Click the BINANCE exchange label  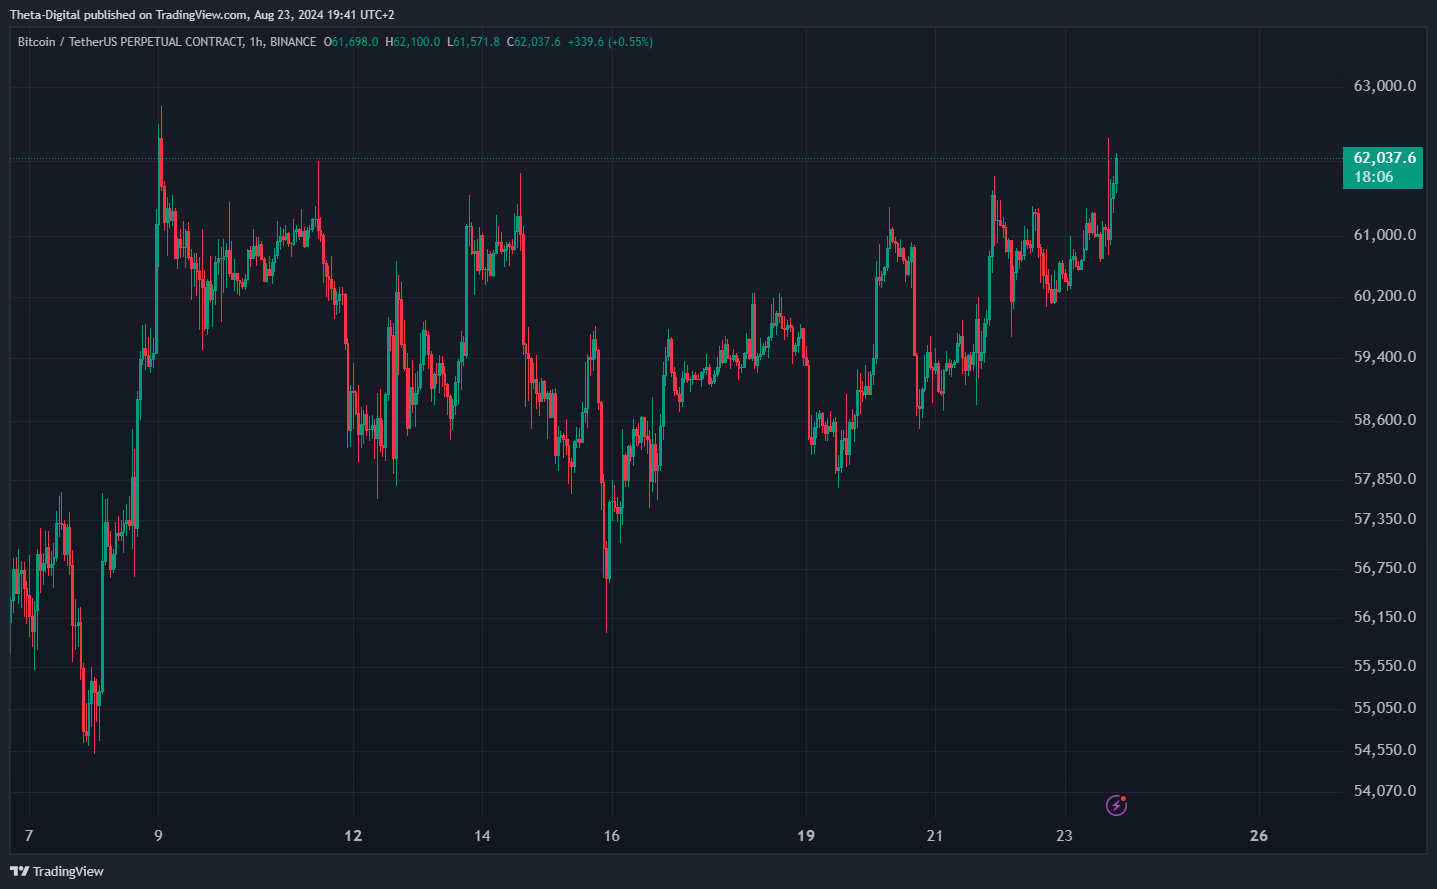[293, 42]
